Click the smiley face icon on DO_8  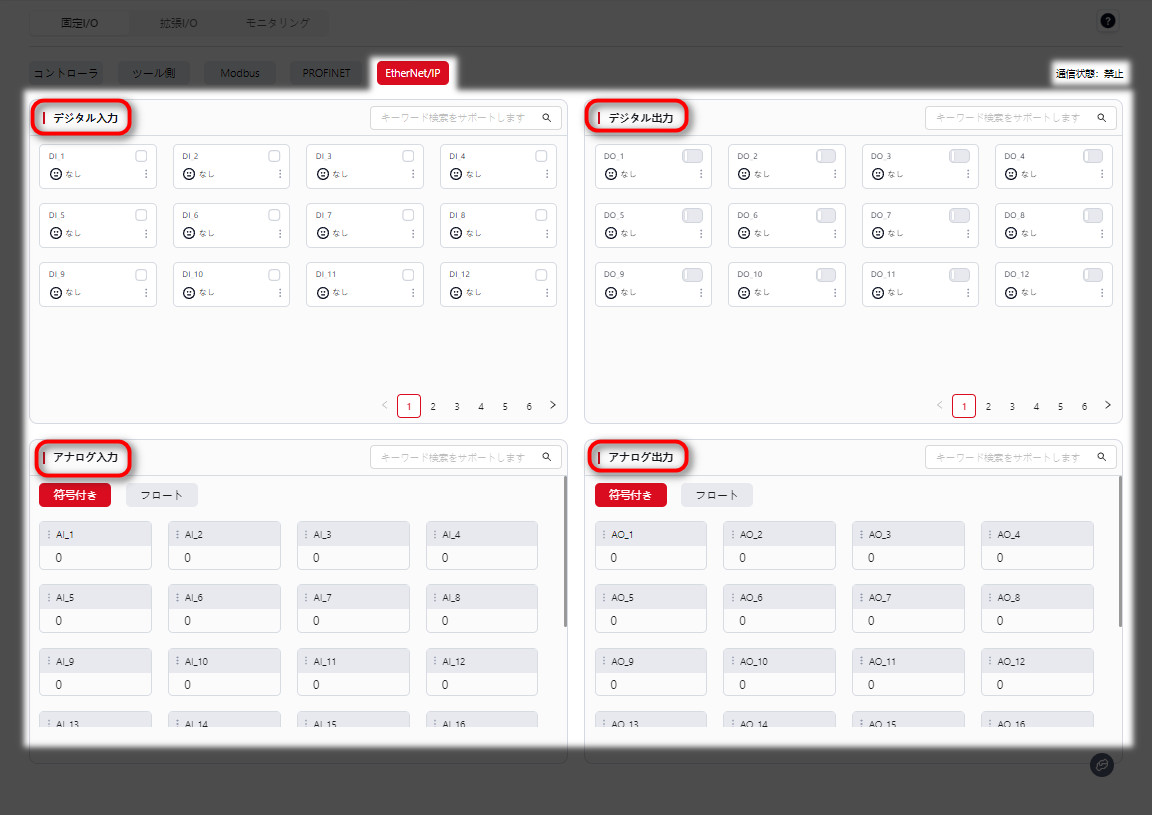(x=1011, y=233)
